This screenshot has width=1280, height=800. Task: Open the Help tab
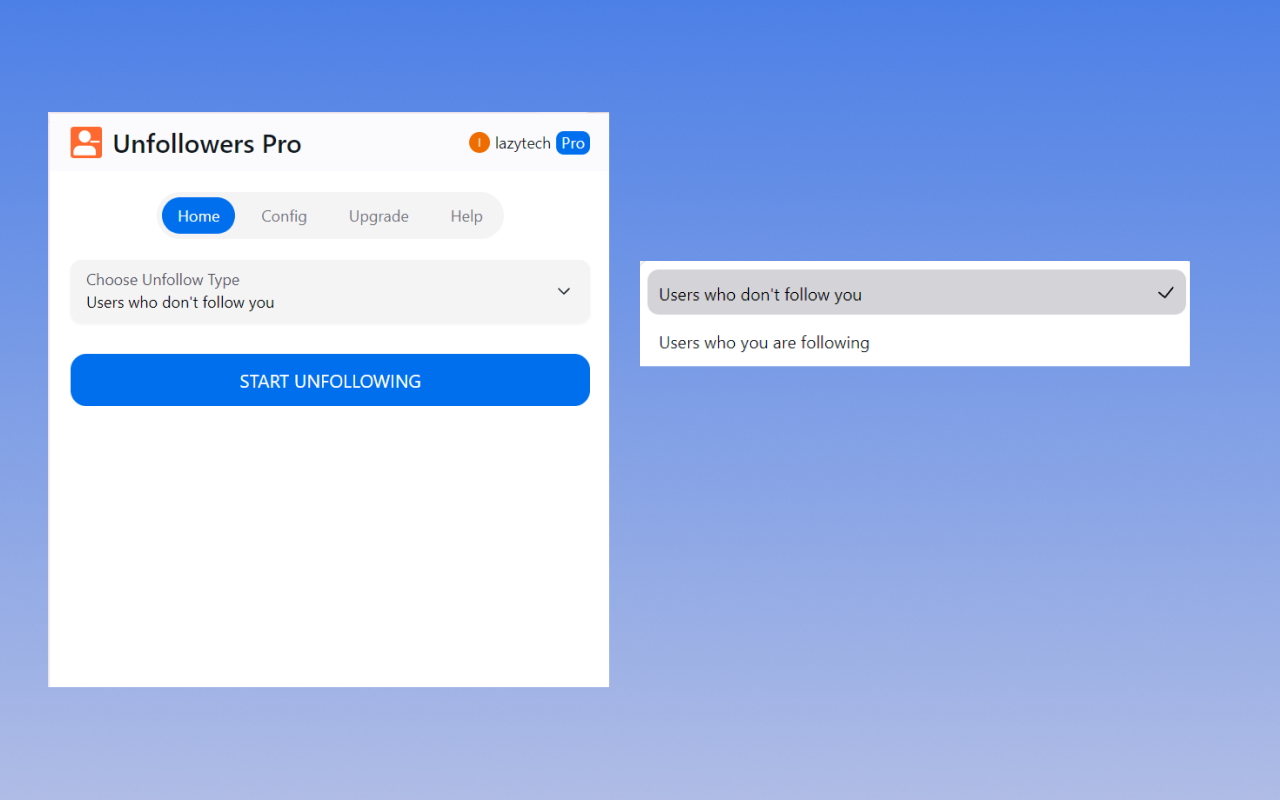(x=466, y=216)
